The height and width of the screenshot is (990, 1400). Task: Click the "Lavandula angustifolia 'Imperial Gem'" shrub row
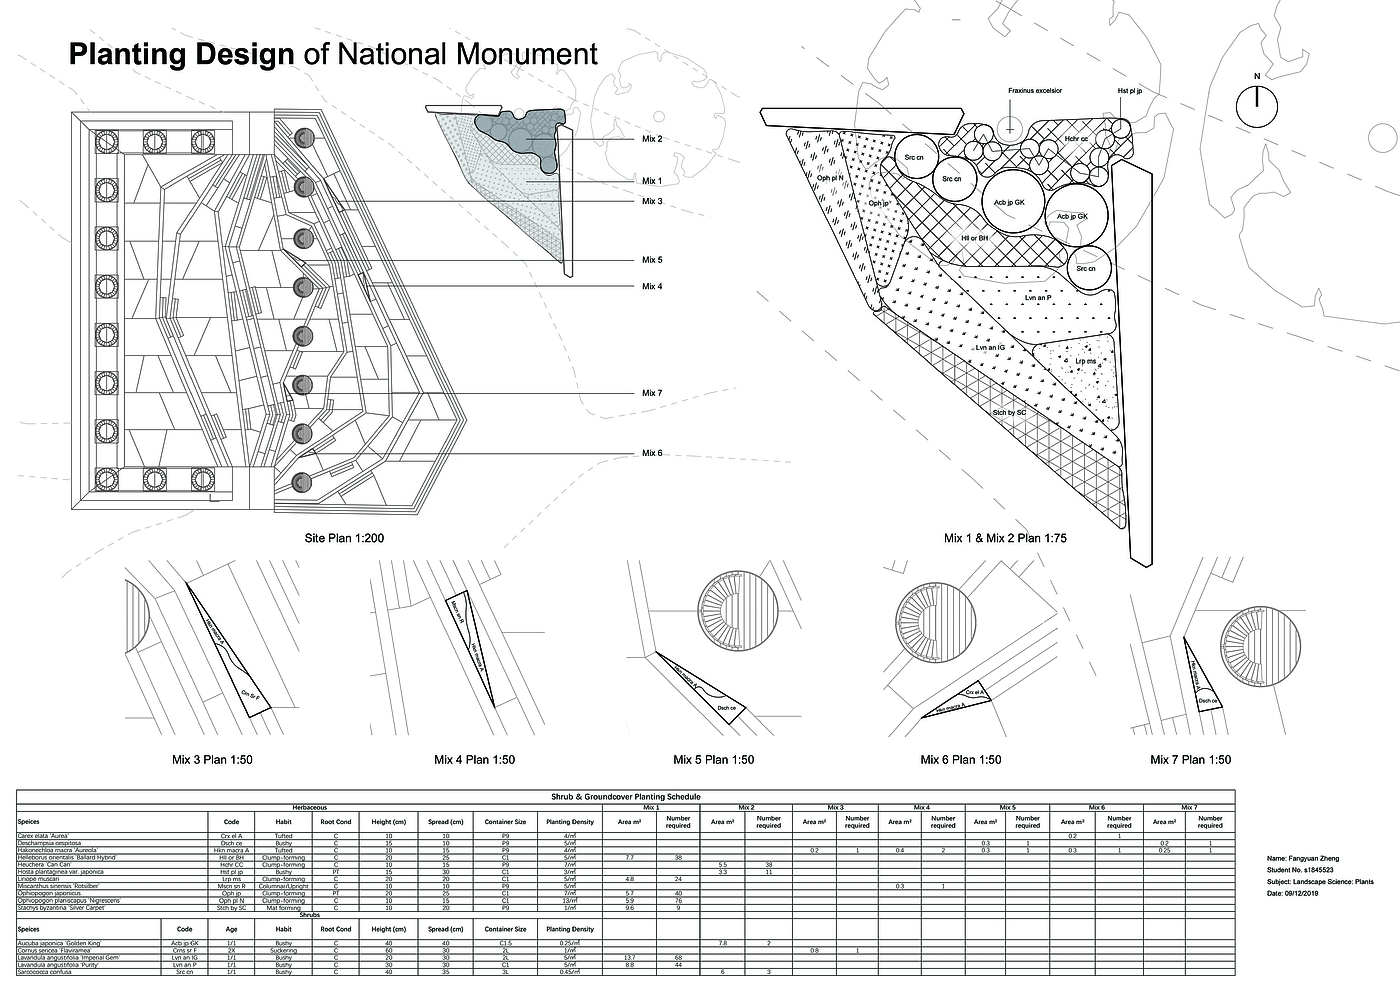626,957
